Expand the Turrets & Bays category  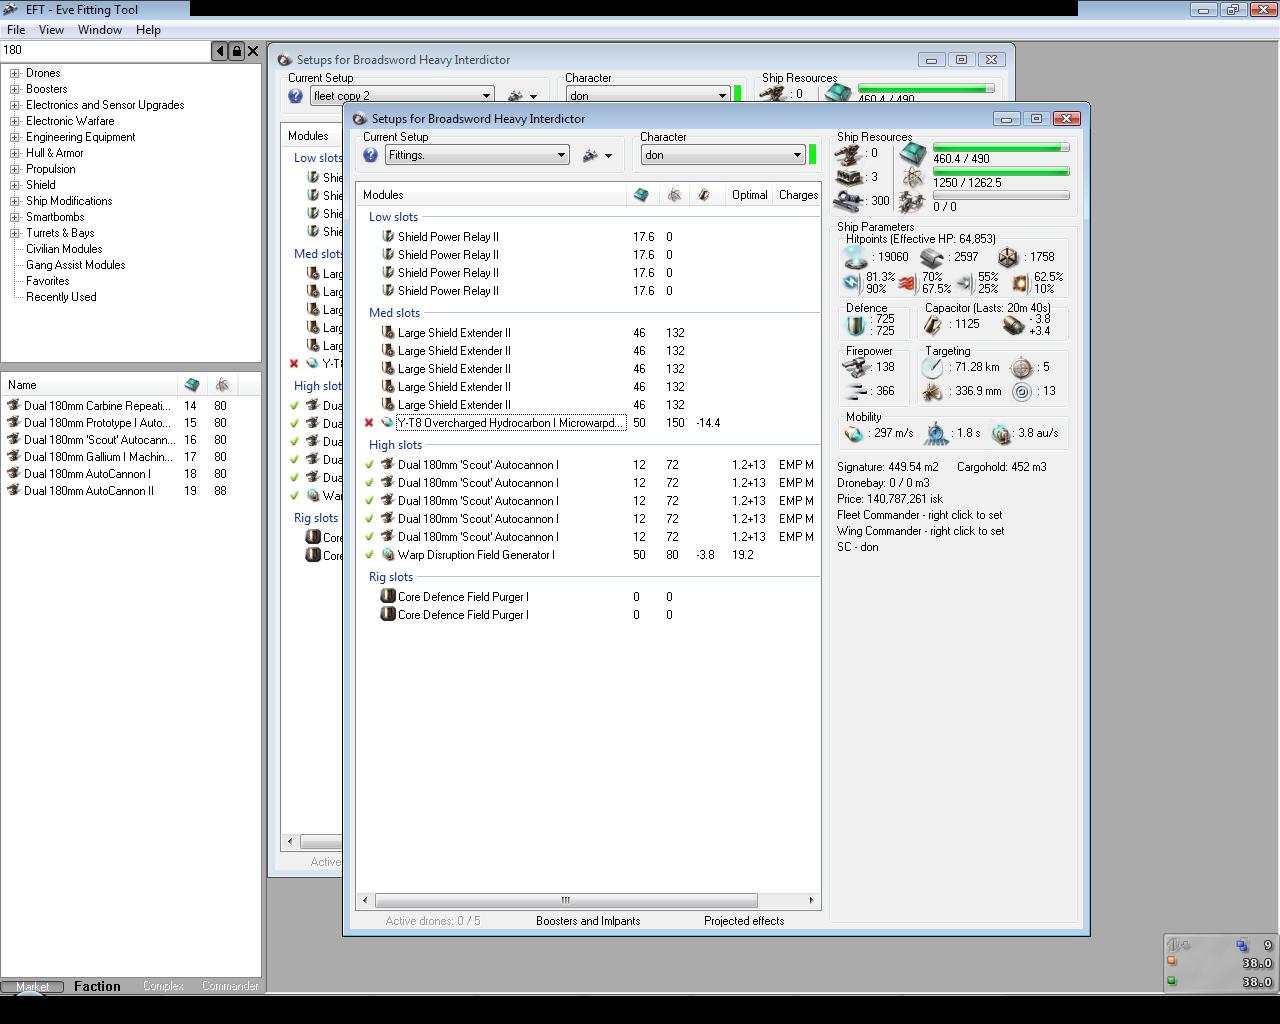point(15,233)
